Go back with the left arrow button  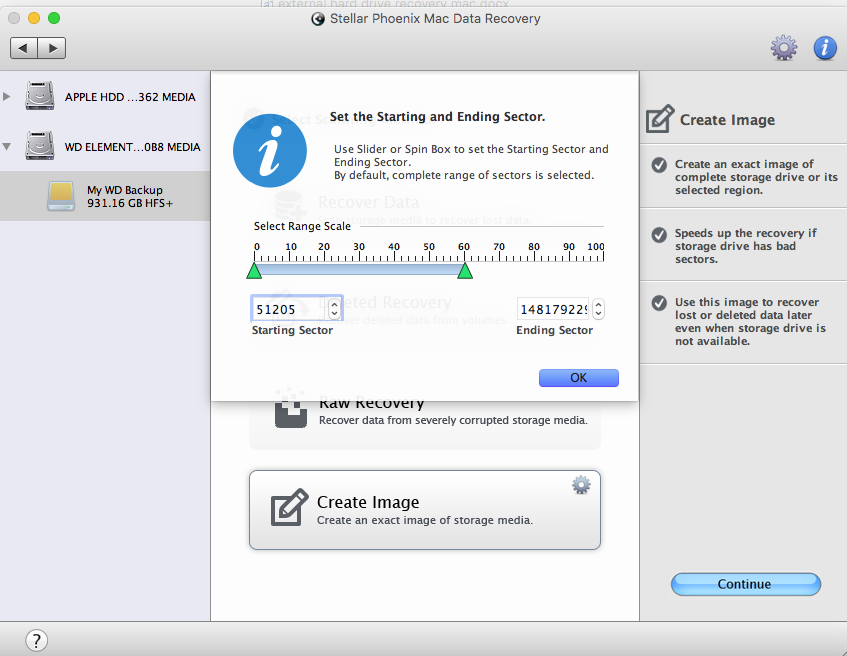click(24, 48)
